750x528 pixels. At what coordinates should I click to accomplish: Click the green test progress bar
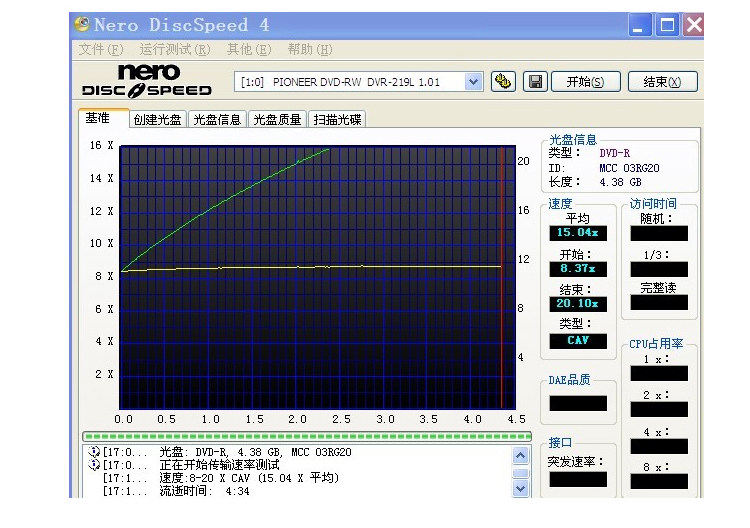(x=307, y=436)
